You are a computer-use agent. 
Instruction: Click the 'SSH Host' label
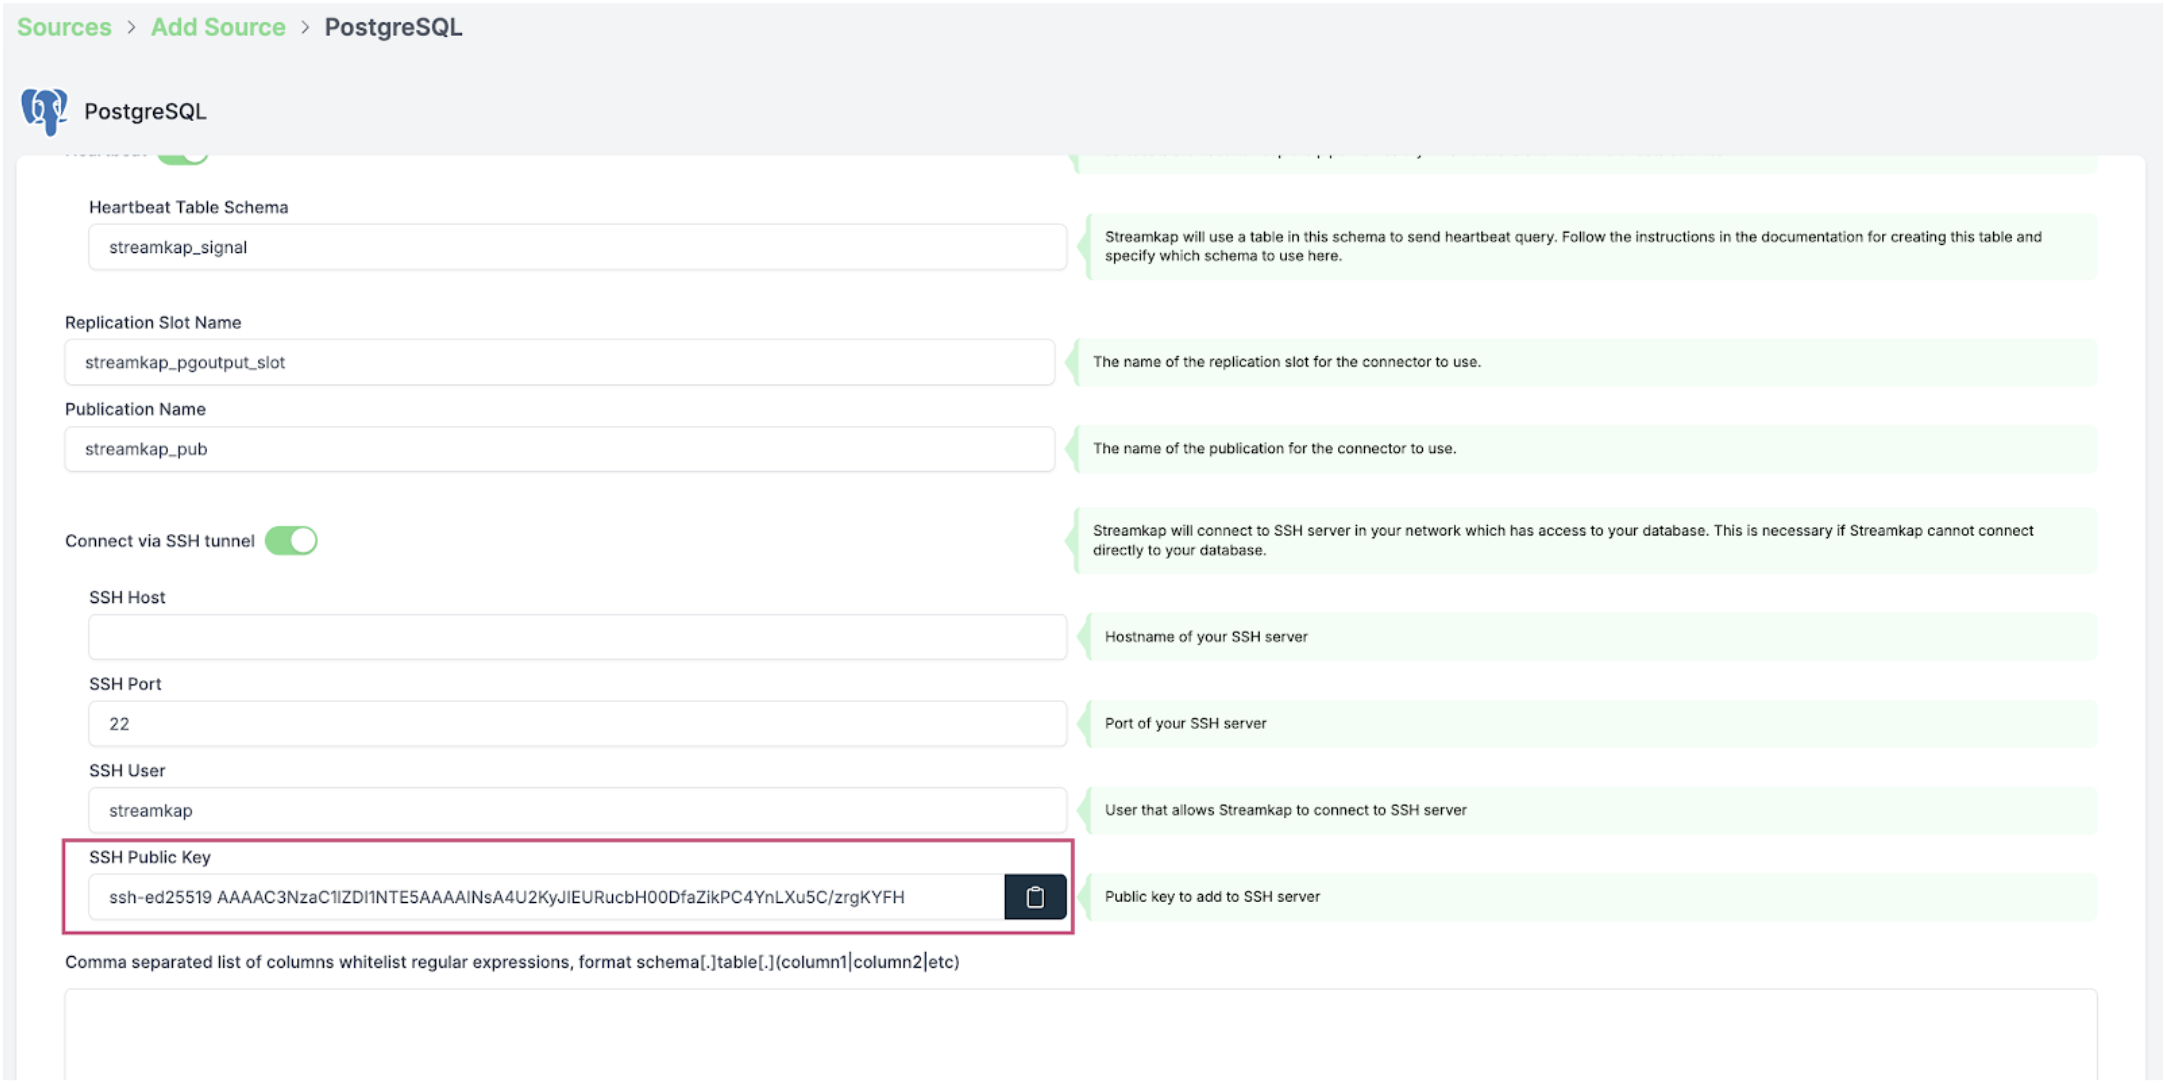pos(127,597)
